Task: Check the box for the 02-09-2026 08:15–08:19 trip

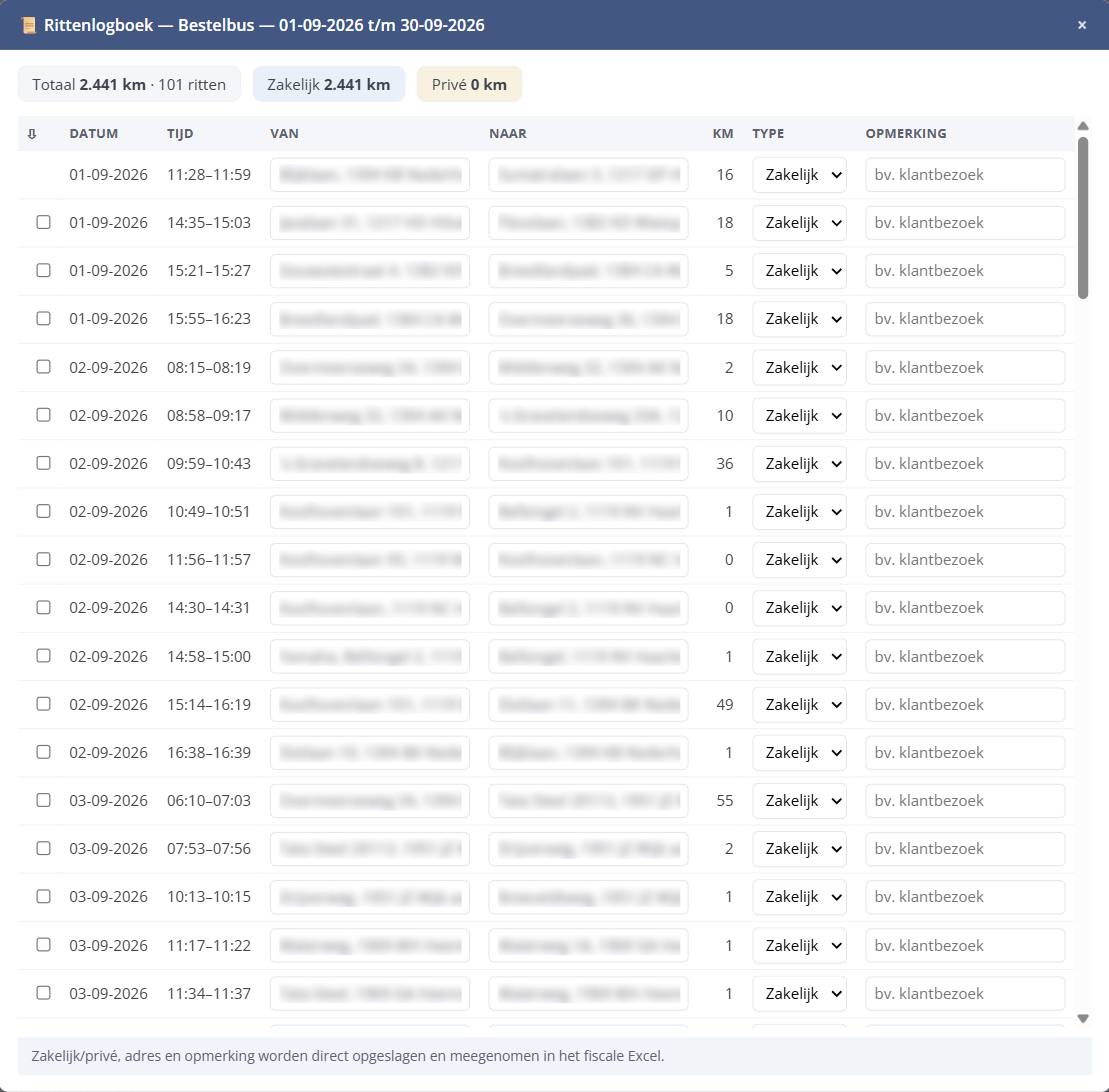Action: 43,366
